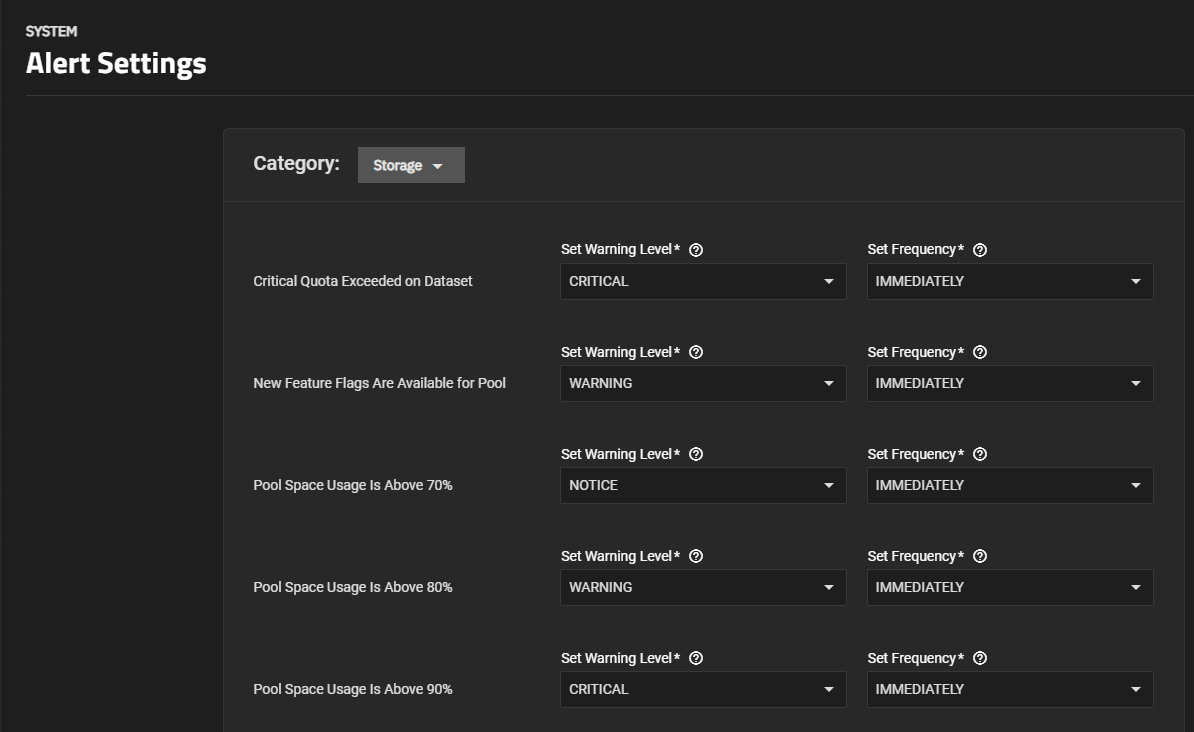
Task: Click Warning Level help icon for Pool Usage 90%
Action: click(x=697, y=658)
